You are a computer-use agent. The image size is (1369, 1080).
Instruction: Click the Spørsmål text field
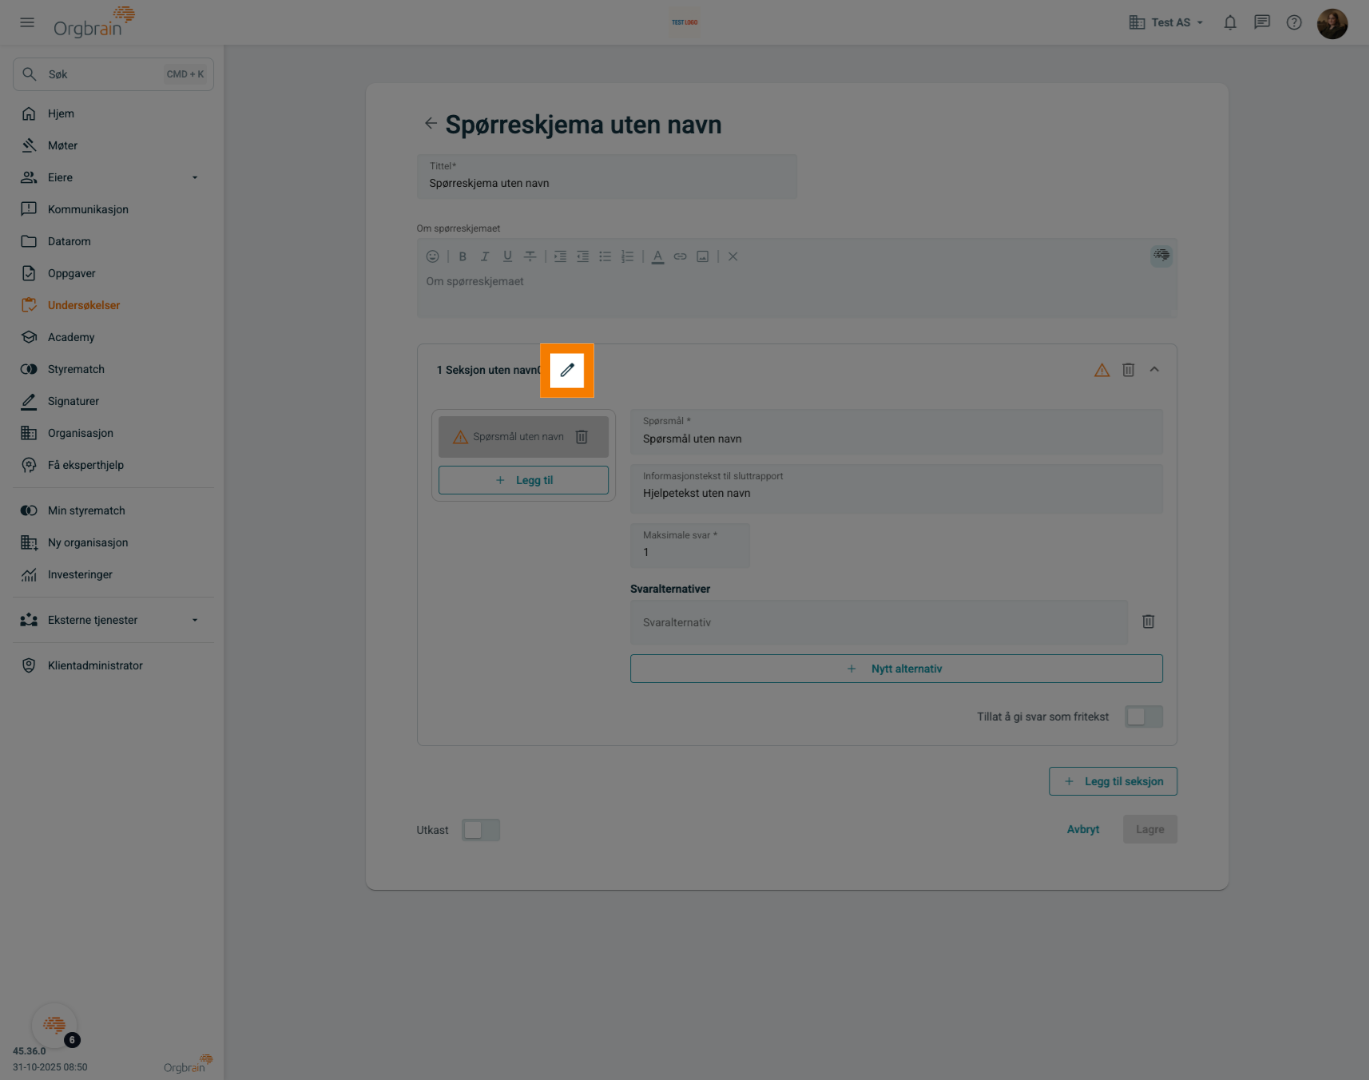[x=896, y=432]
